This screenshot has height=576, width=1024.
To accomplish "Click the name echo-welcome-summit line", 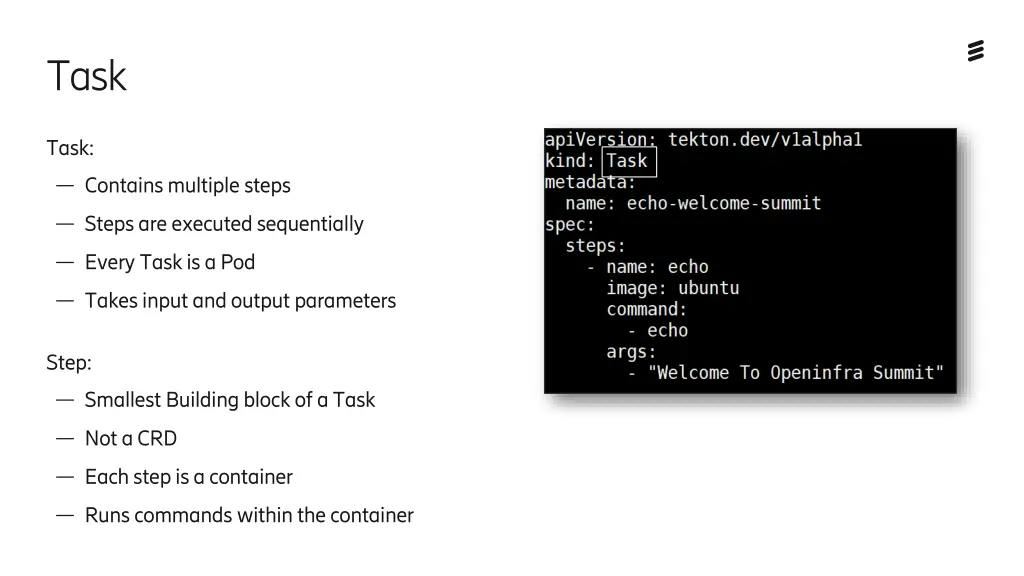I will point(693,203).
